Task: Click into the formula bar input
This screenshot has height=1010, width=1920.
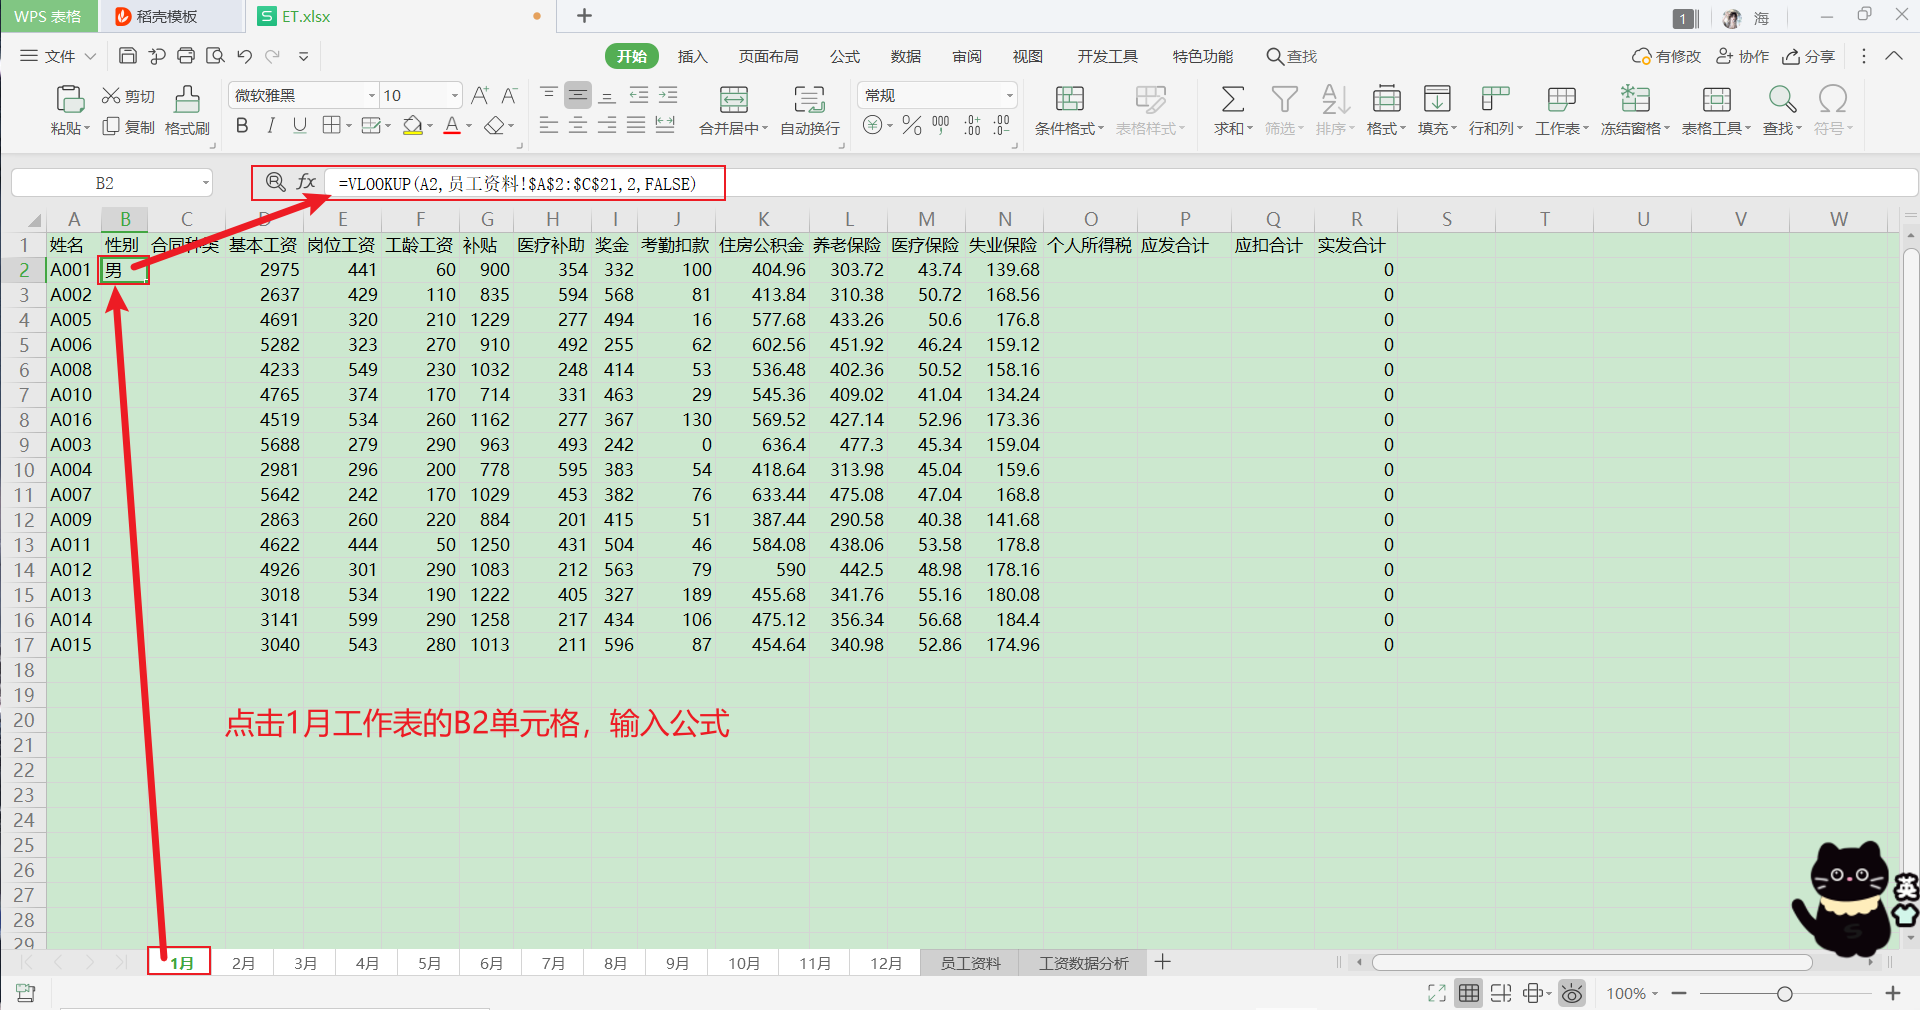Action: coord(1120,183)
